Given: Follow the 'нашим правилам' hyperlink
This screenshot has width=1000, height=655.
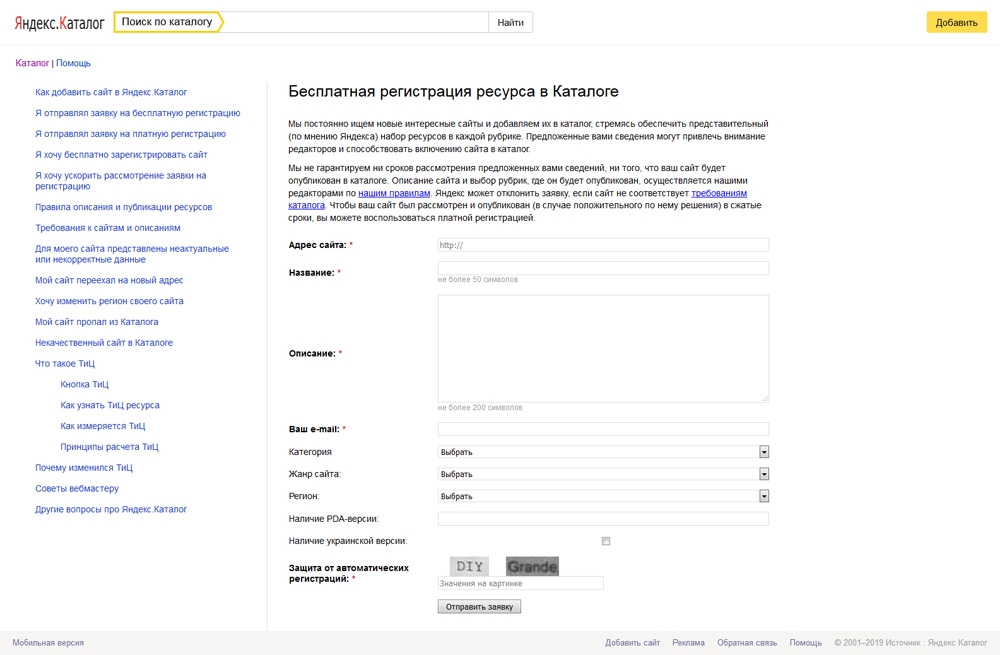Looking at the screenshot, I should coord(394,193).
